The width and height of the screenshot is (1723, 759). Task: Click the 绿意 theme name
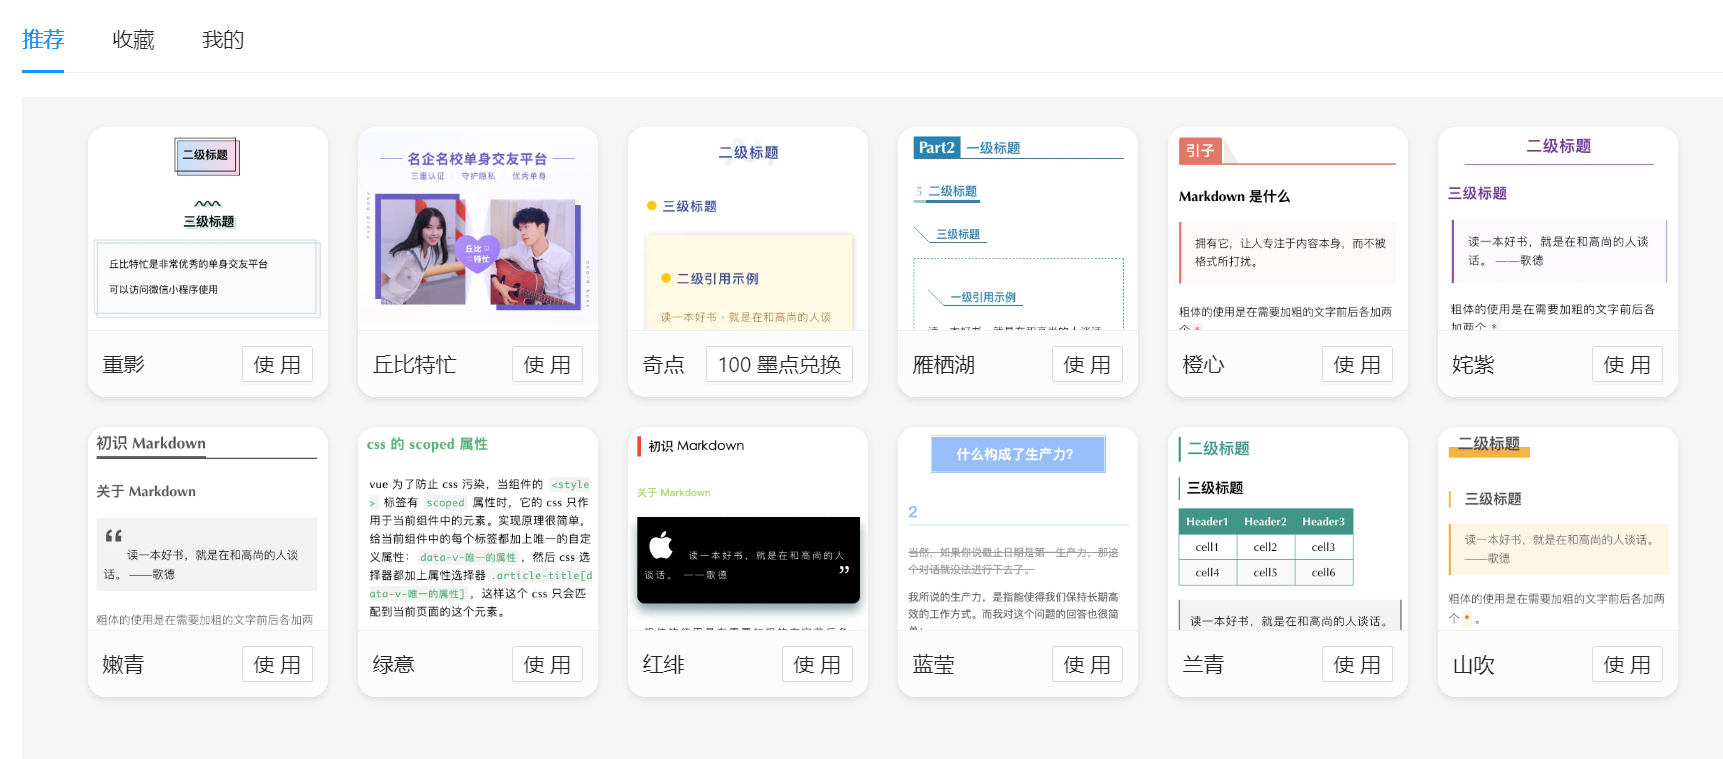(x=393, y=665)
